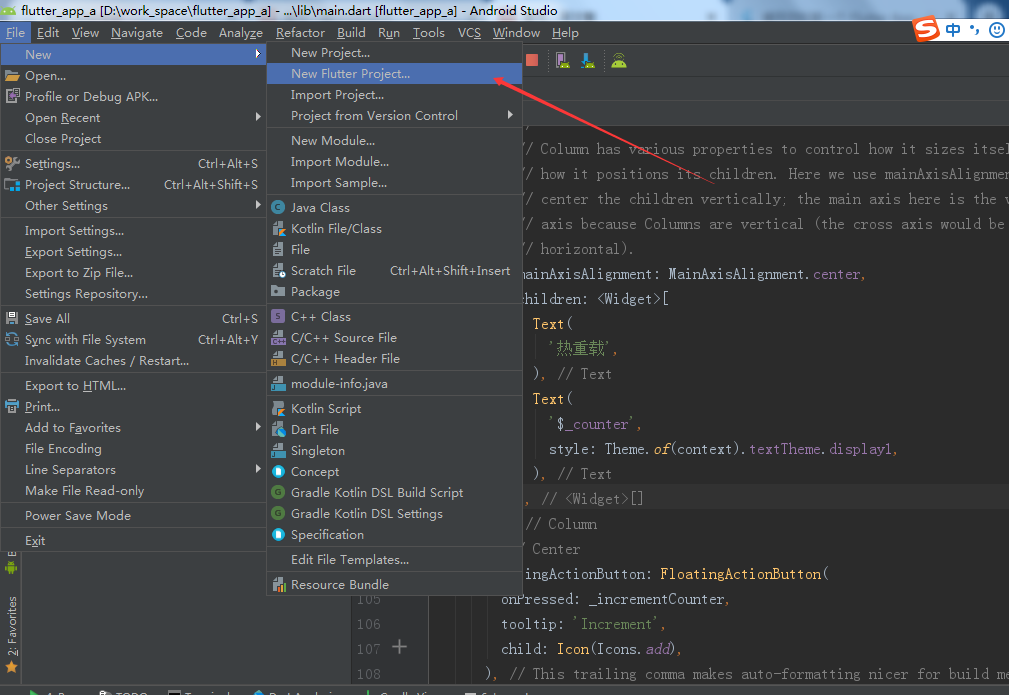Choose File in the New submenu

(x=394, y=250)
